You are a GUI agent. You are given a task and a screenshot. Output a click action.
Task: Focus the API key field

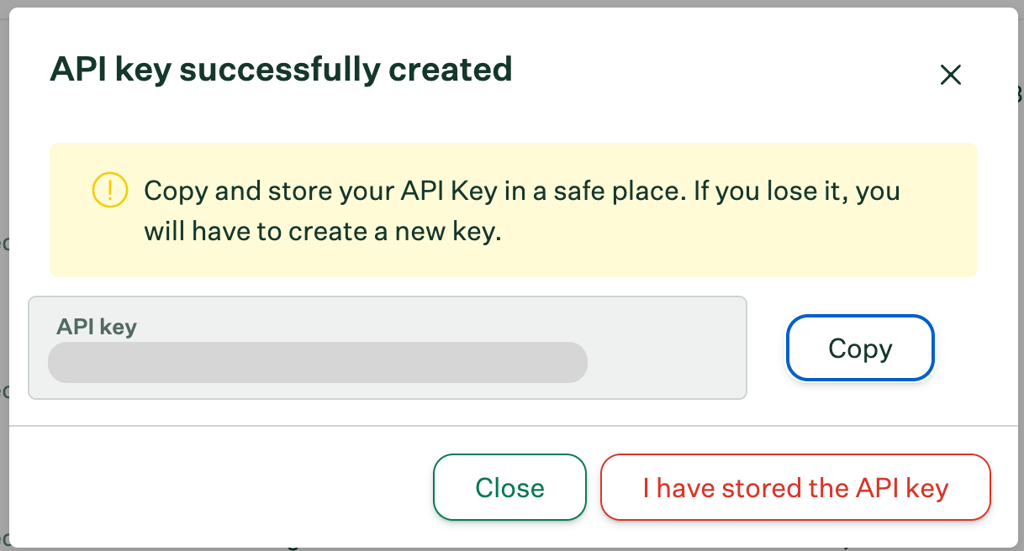pyautogui.click(x=387, y=348)
